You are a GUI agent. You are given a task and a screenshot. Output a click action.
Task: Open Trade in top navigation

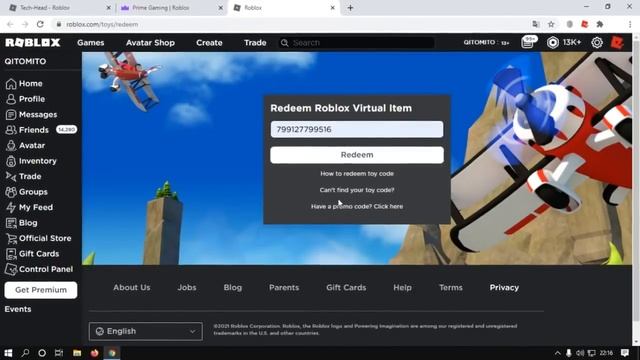click(255, 42)
